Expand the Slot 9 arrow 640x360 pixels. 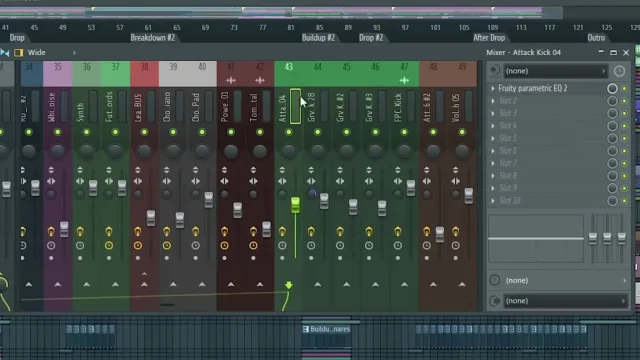(493, 188)
